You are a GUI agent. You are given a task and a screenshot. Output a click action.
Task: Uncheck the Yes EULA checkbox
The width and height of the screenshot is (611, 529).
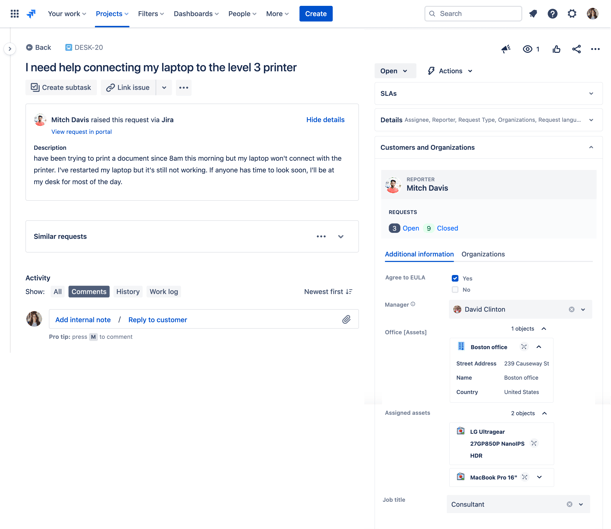tap(455, 278)
